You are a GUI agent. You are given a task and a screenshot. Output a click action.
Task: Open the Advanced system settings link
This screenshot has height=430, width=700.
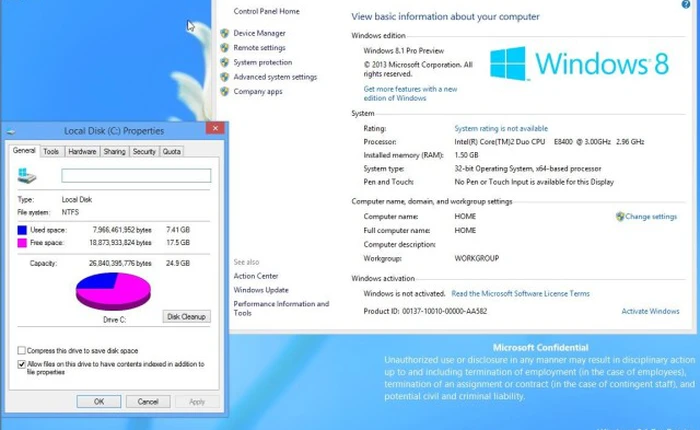[x=275, y=77]
